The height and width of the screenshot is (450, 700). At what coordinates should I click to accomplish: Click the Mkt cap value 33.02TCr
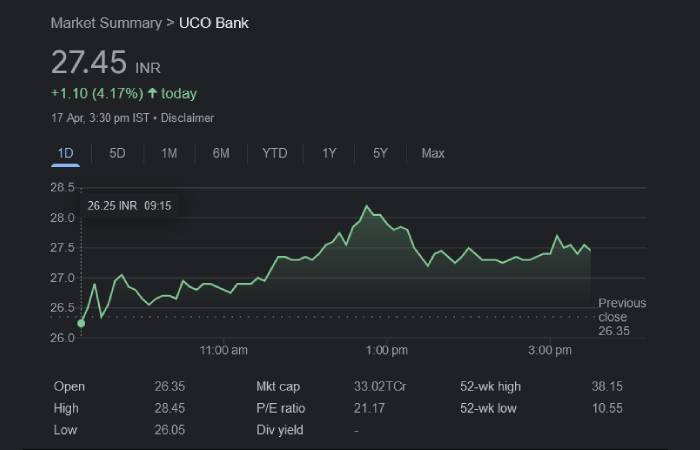(380, 387)
